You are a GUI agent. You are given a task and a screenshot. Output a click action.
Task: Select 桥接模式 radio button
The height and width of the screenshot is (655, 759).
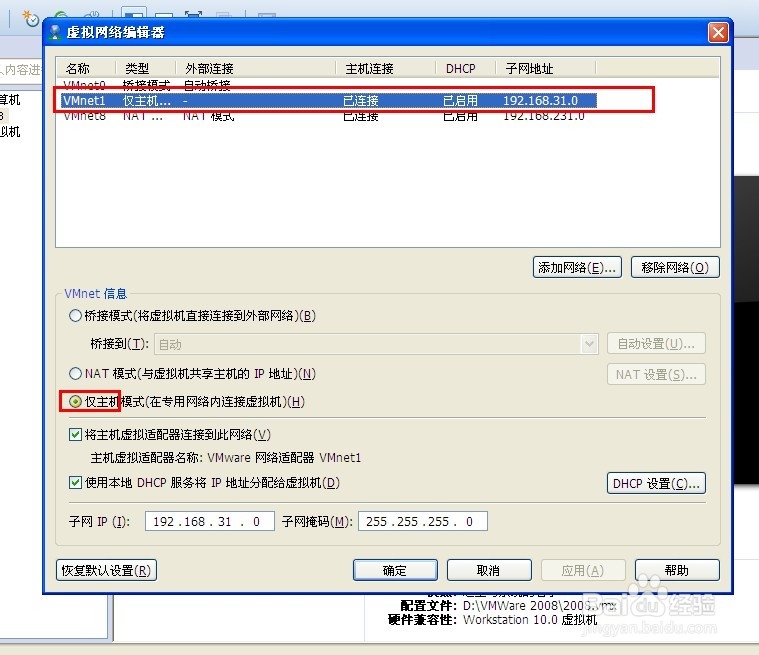pyautogui.click(x=75, y=316)
